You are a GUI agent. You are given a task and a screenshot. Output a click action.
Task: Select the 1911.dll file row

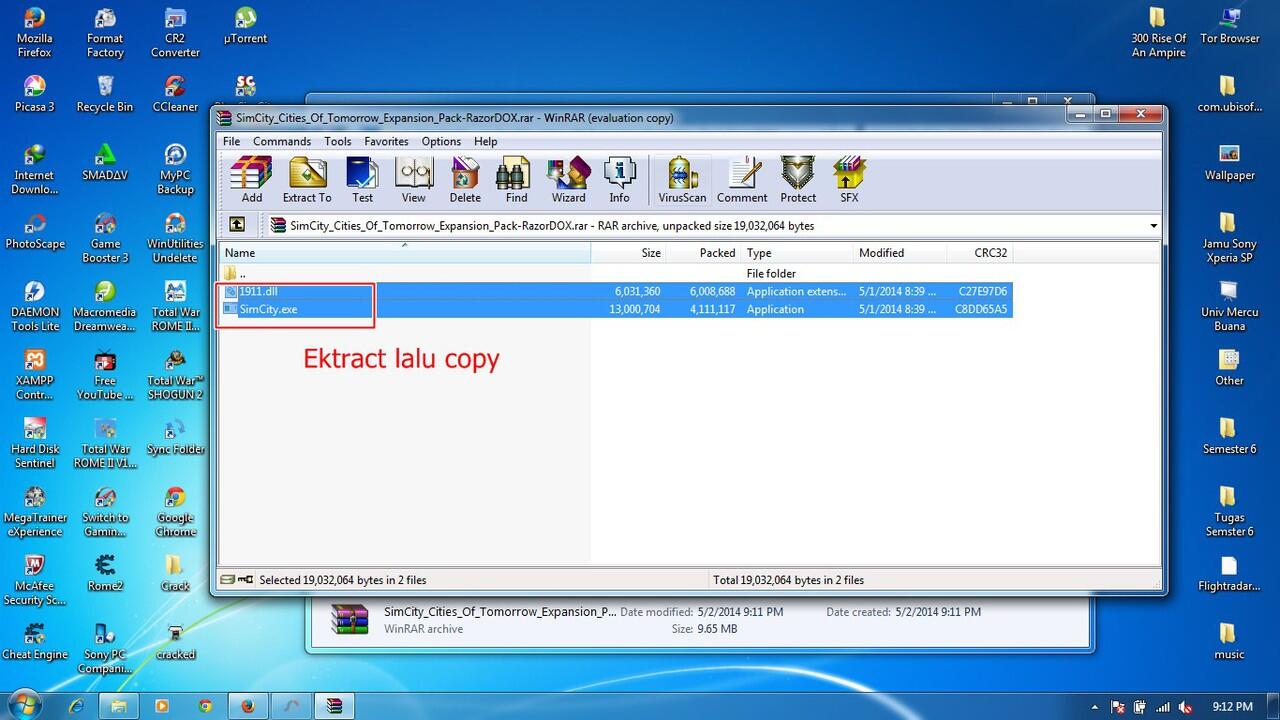[x=616, y=291]
